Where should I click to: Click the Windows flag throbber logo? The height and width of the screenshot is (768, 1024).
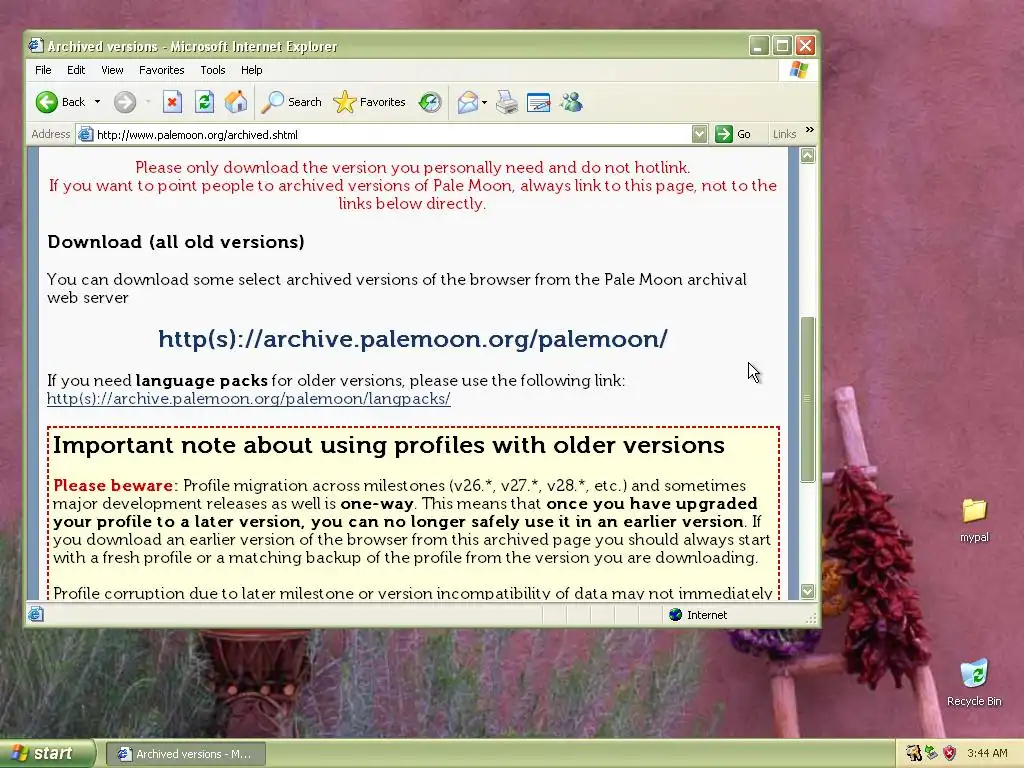coord(799,70)
